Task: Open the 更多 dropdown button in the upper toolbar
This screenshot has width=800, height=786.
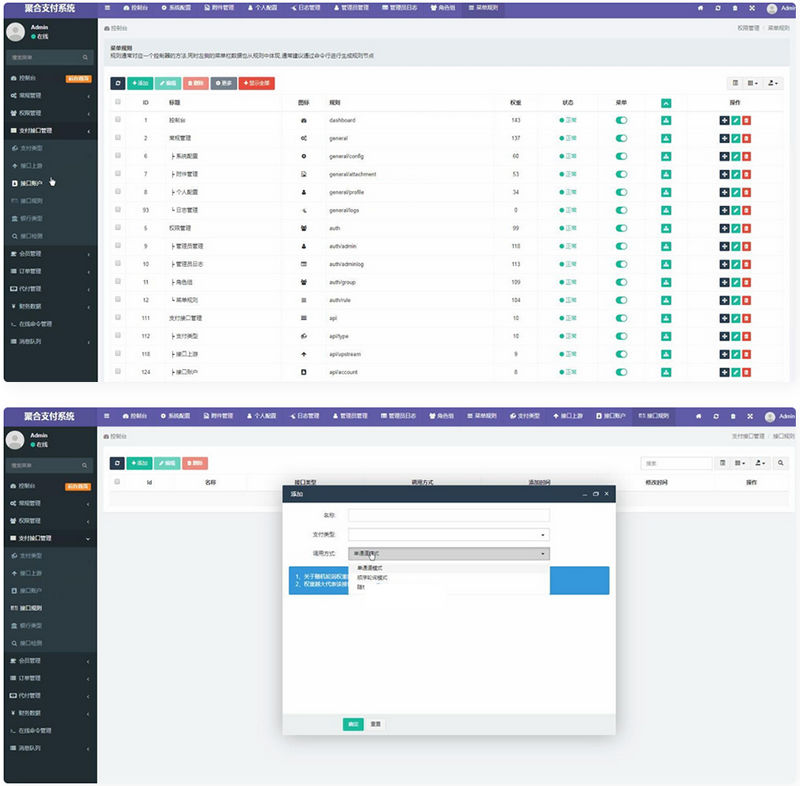Action: pyautogui.click(x=223, y=83)
